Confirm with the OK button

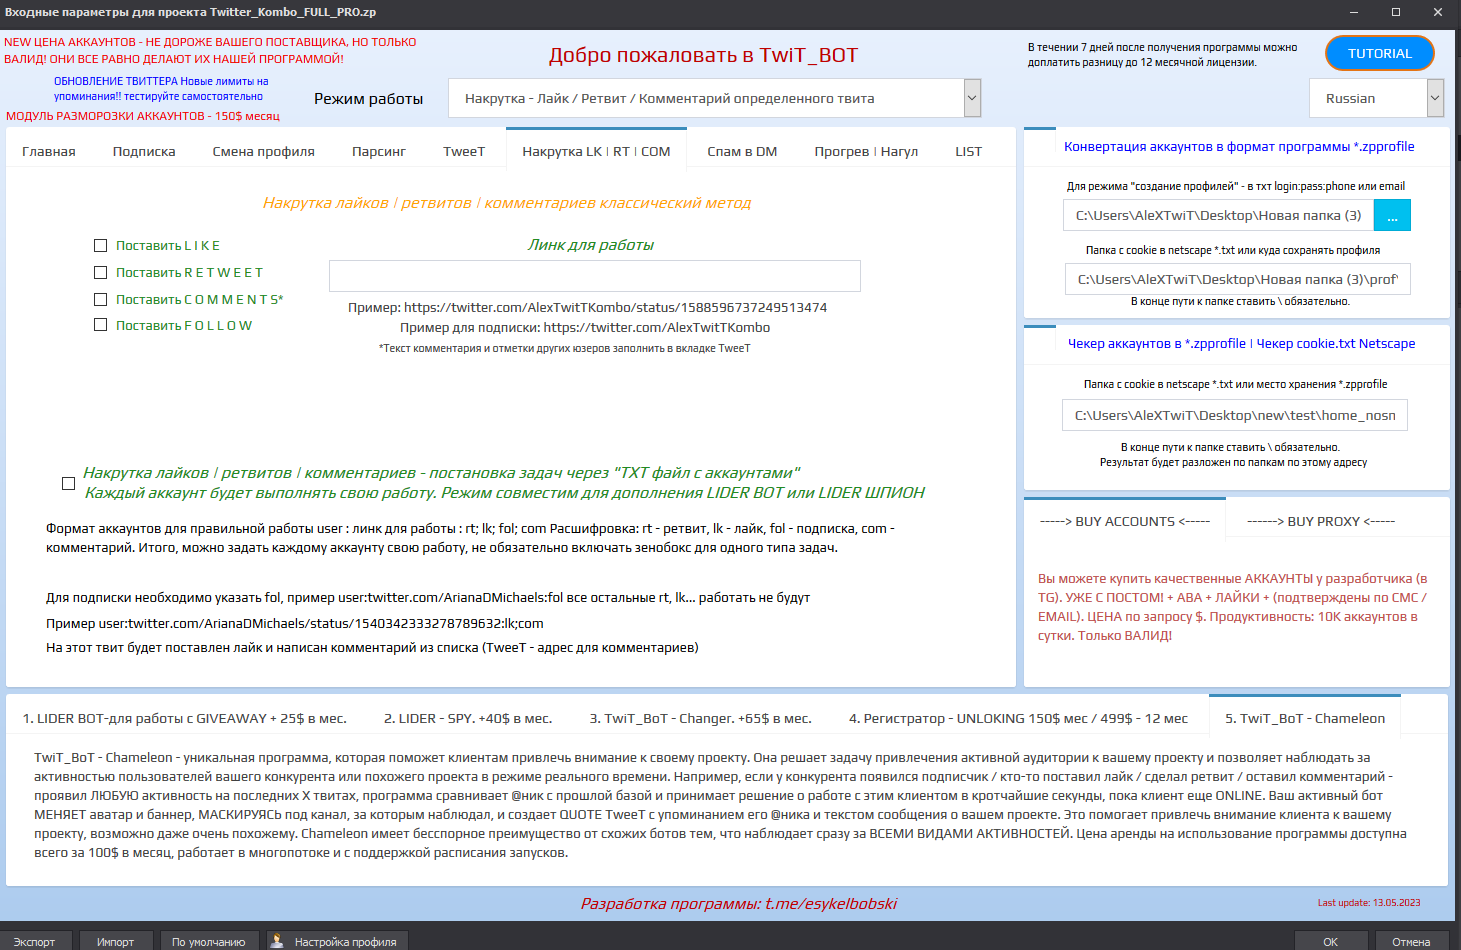(1330, 941)
